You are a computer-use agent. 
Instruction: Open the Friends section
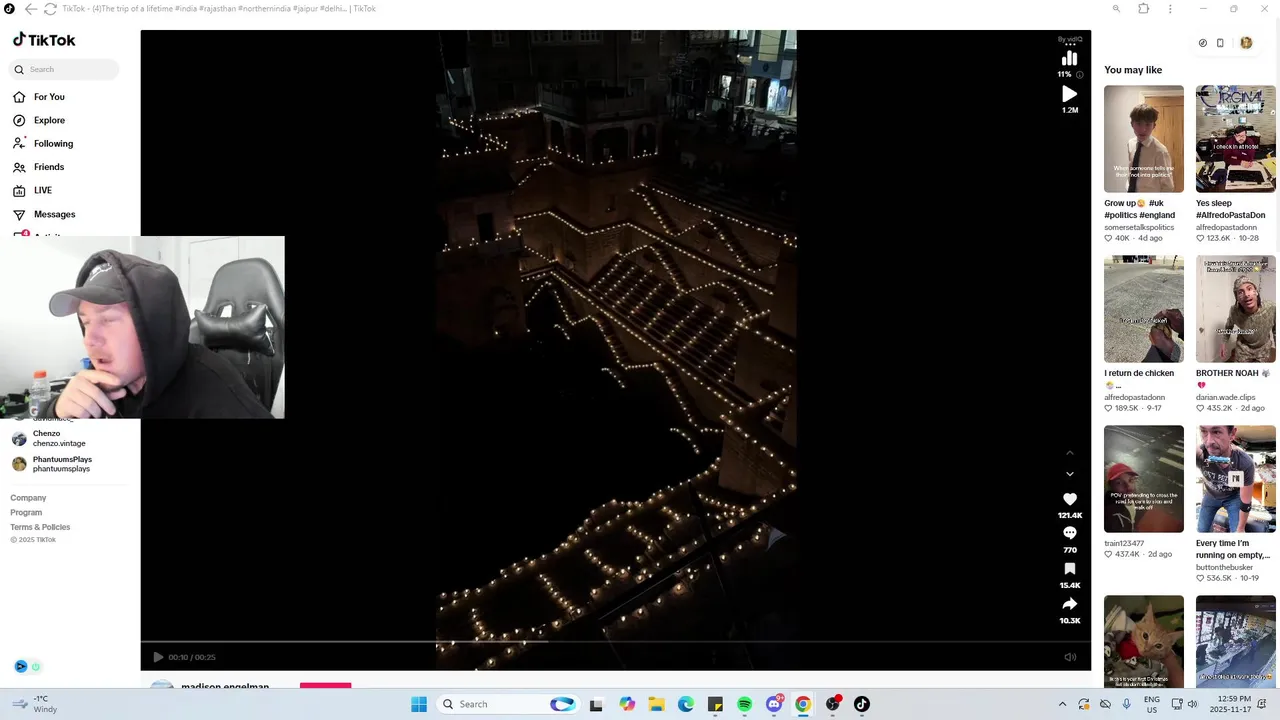click(x=40, y=167)
